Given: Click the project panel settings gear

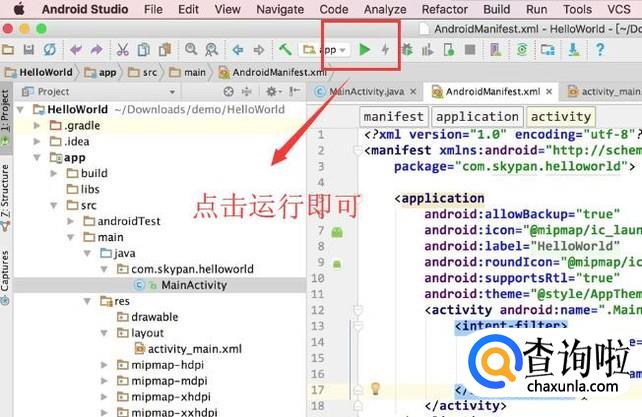Looking at the screenshot, I should click(272, 92).
